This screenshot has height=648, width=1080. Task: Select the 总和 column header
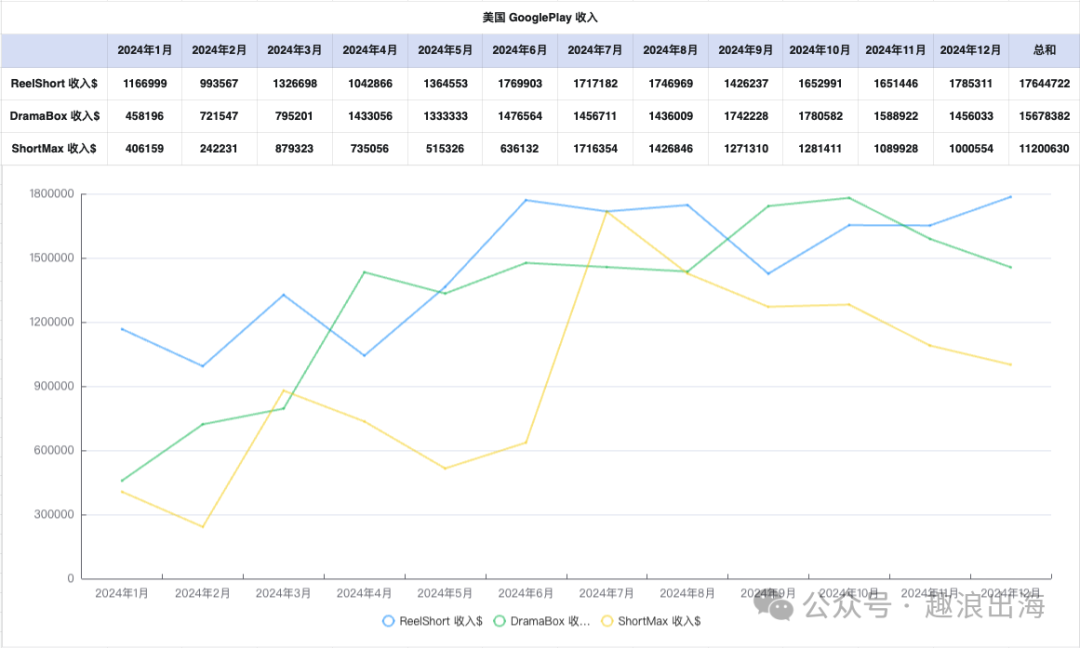tap(1044, 50)
